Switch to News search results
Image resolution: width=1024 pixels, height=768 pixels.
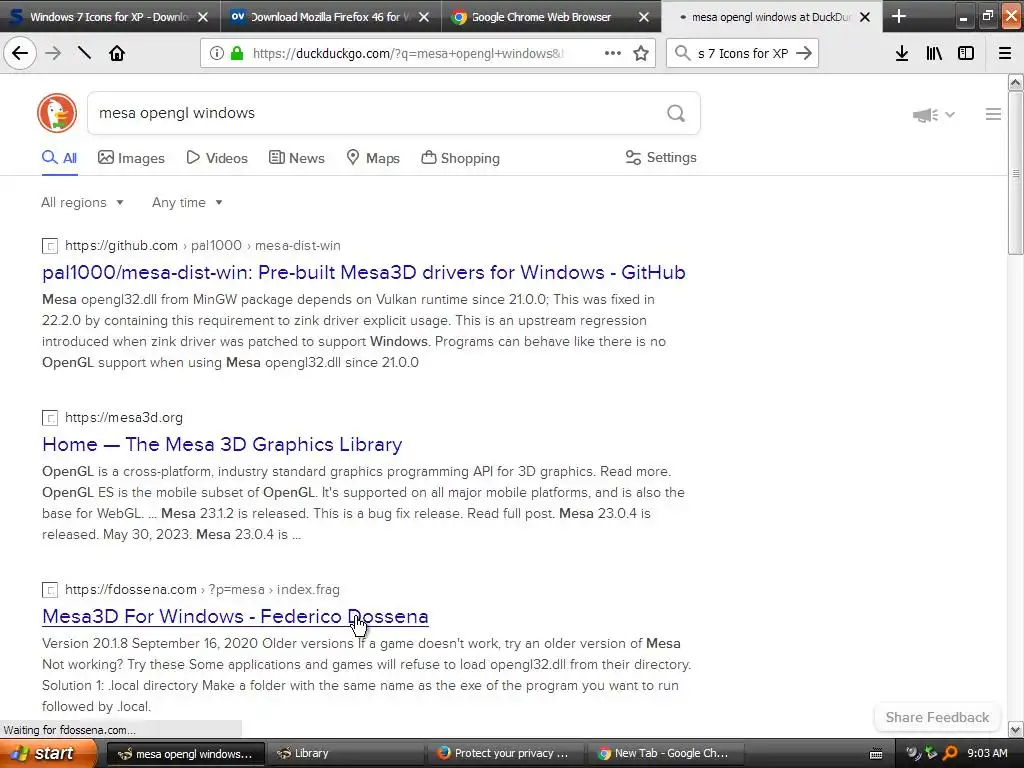pyautogui.click(x=297, y=158)
